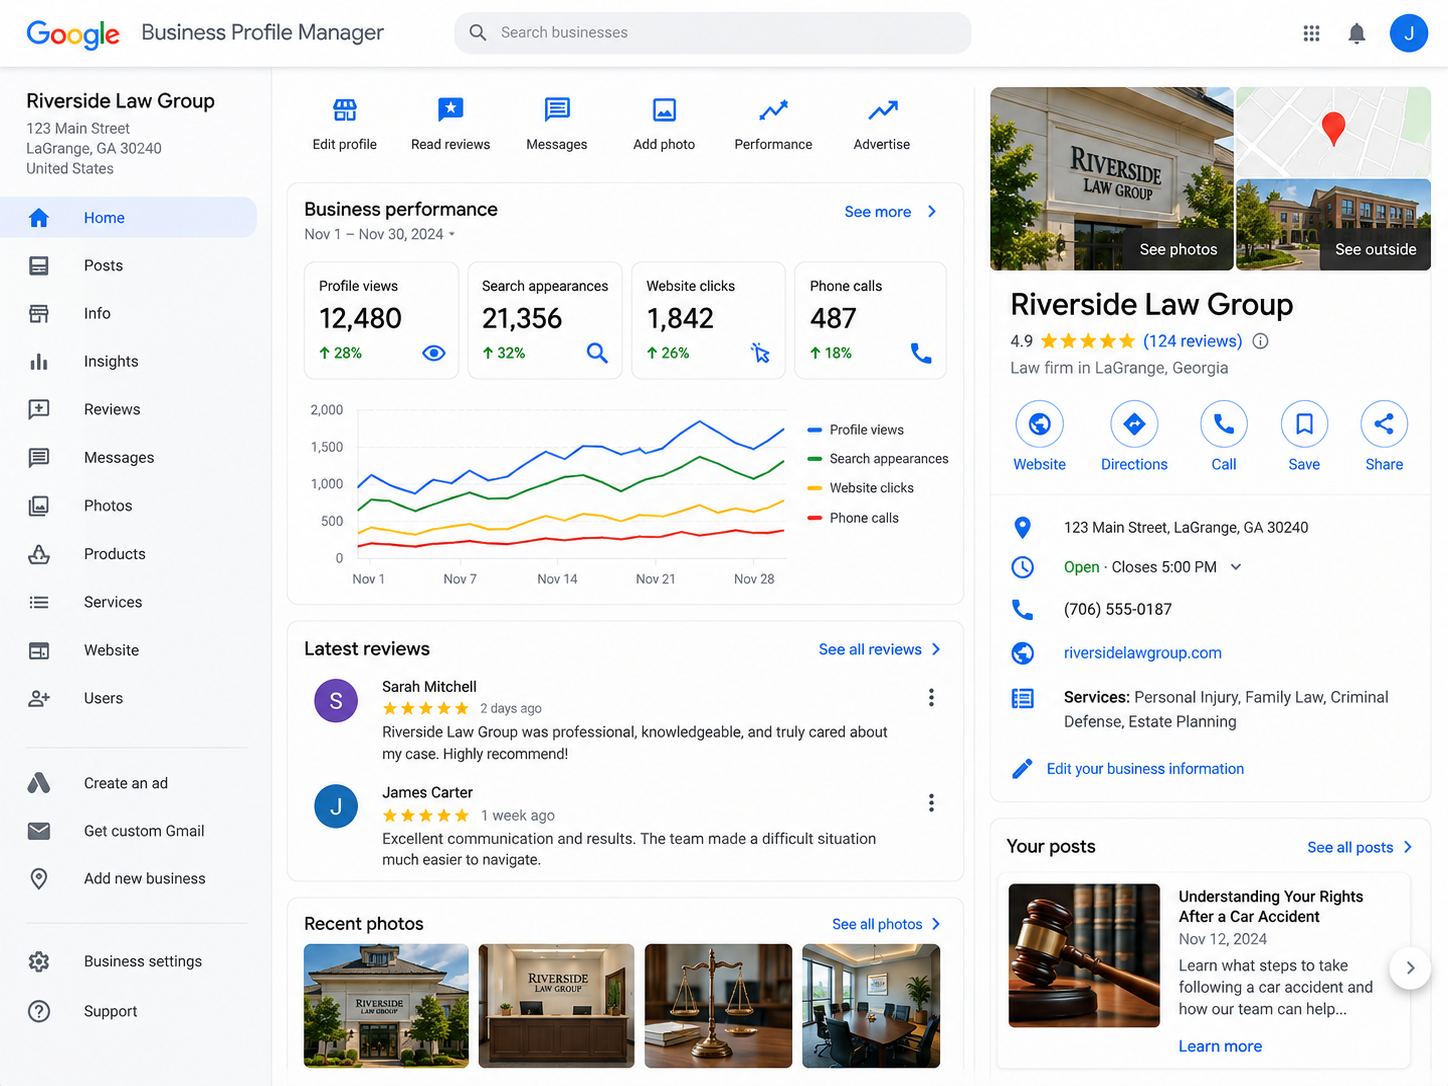Click the Call phone action icon
1448x1086 pixels.
[x=1224, y=424]
